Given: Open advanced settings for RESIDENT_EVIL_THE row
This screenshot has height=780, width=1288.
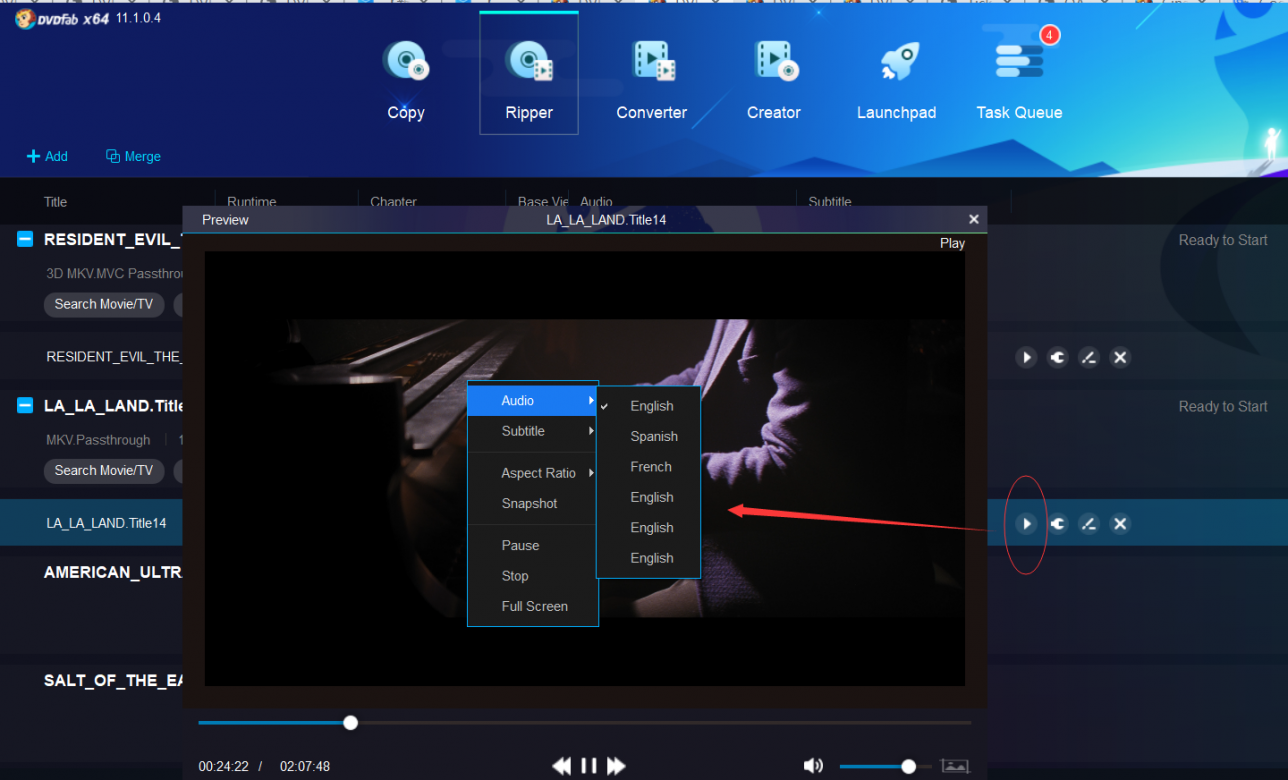Looking at the screenshot, I should coord(1057,357).
